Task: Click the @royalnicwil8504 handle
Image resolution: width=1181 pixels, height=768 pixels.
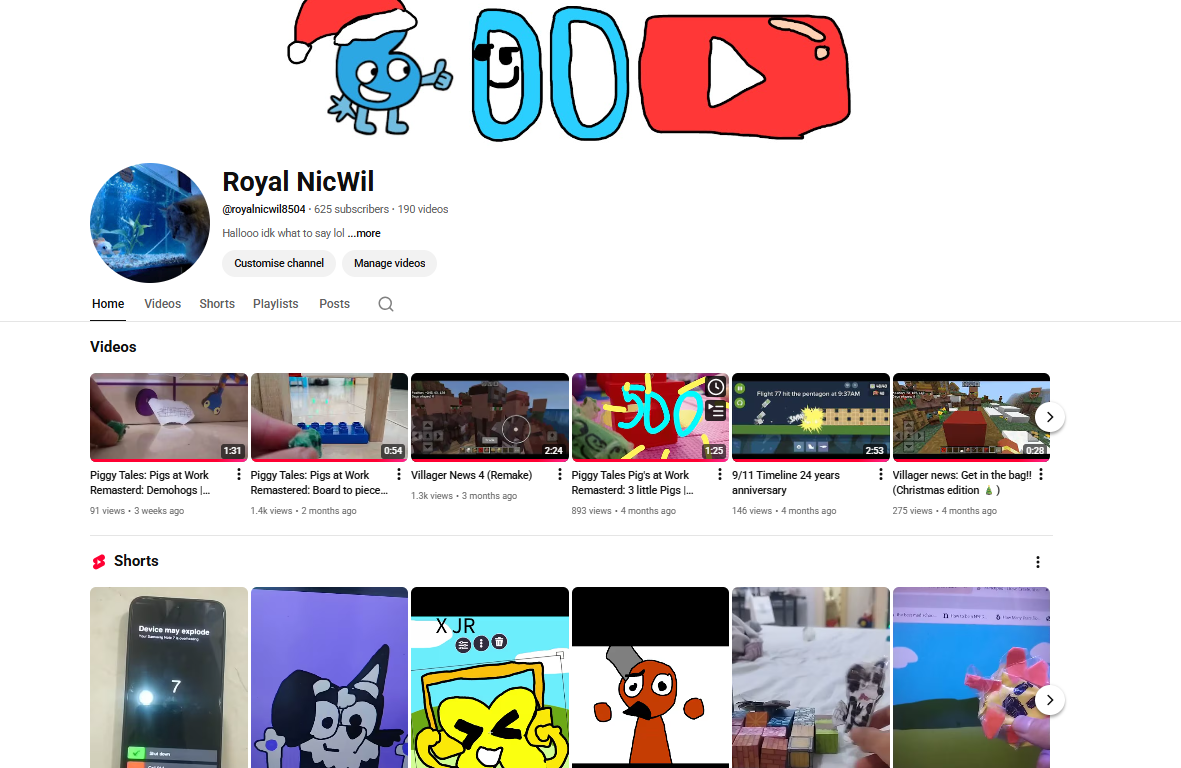Action: pyautogui.click(x=264, y=209)
